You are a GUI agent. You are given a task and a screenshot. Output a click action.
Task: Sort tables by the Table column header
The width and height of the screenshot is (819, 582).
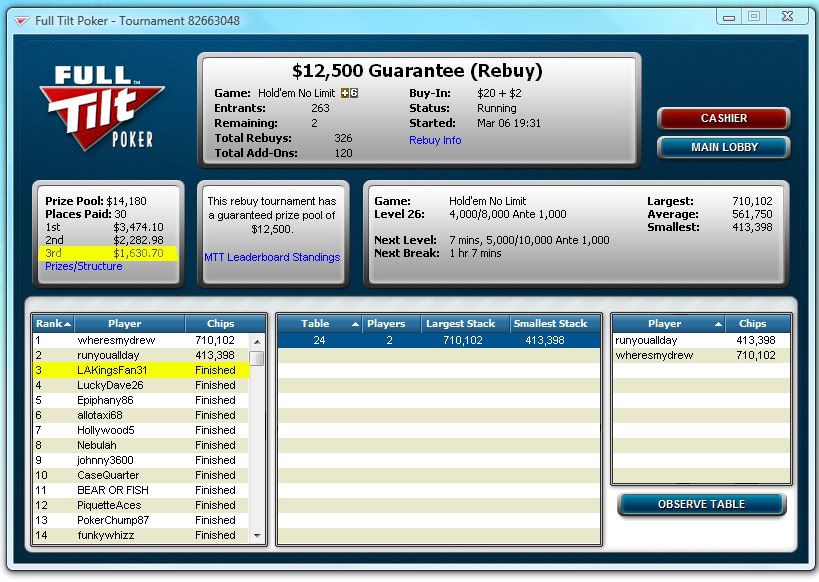coord(319,323)
